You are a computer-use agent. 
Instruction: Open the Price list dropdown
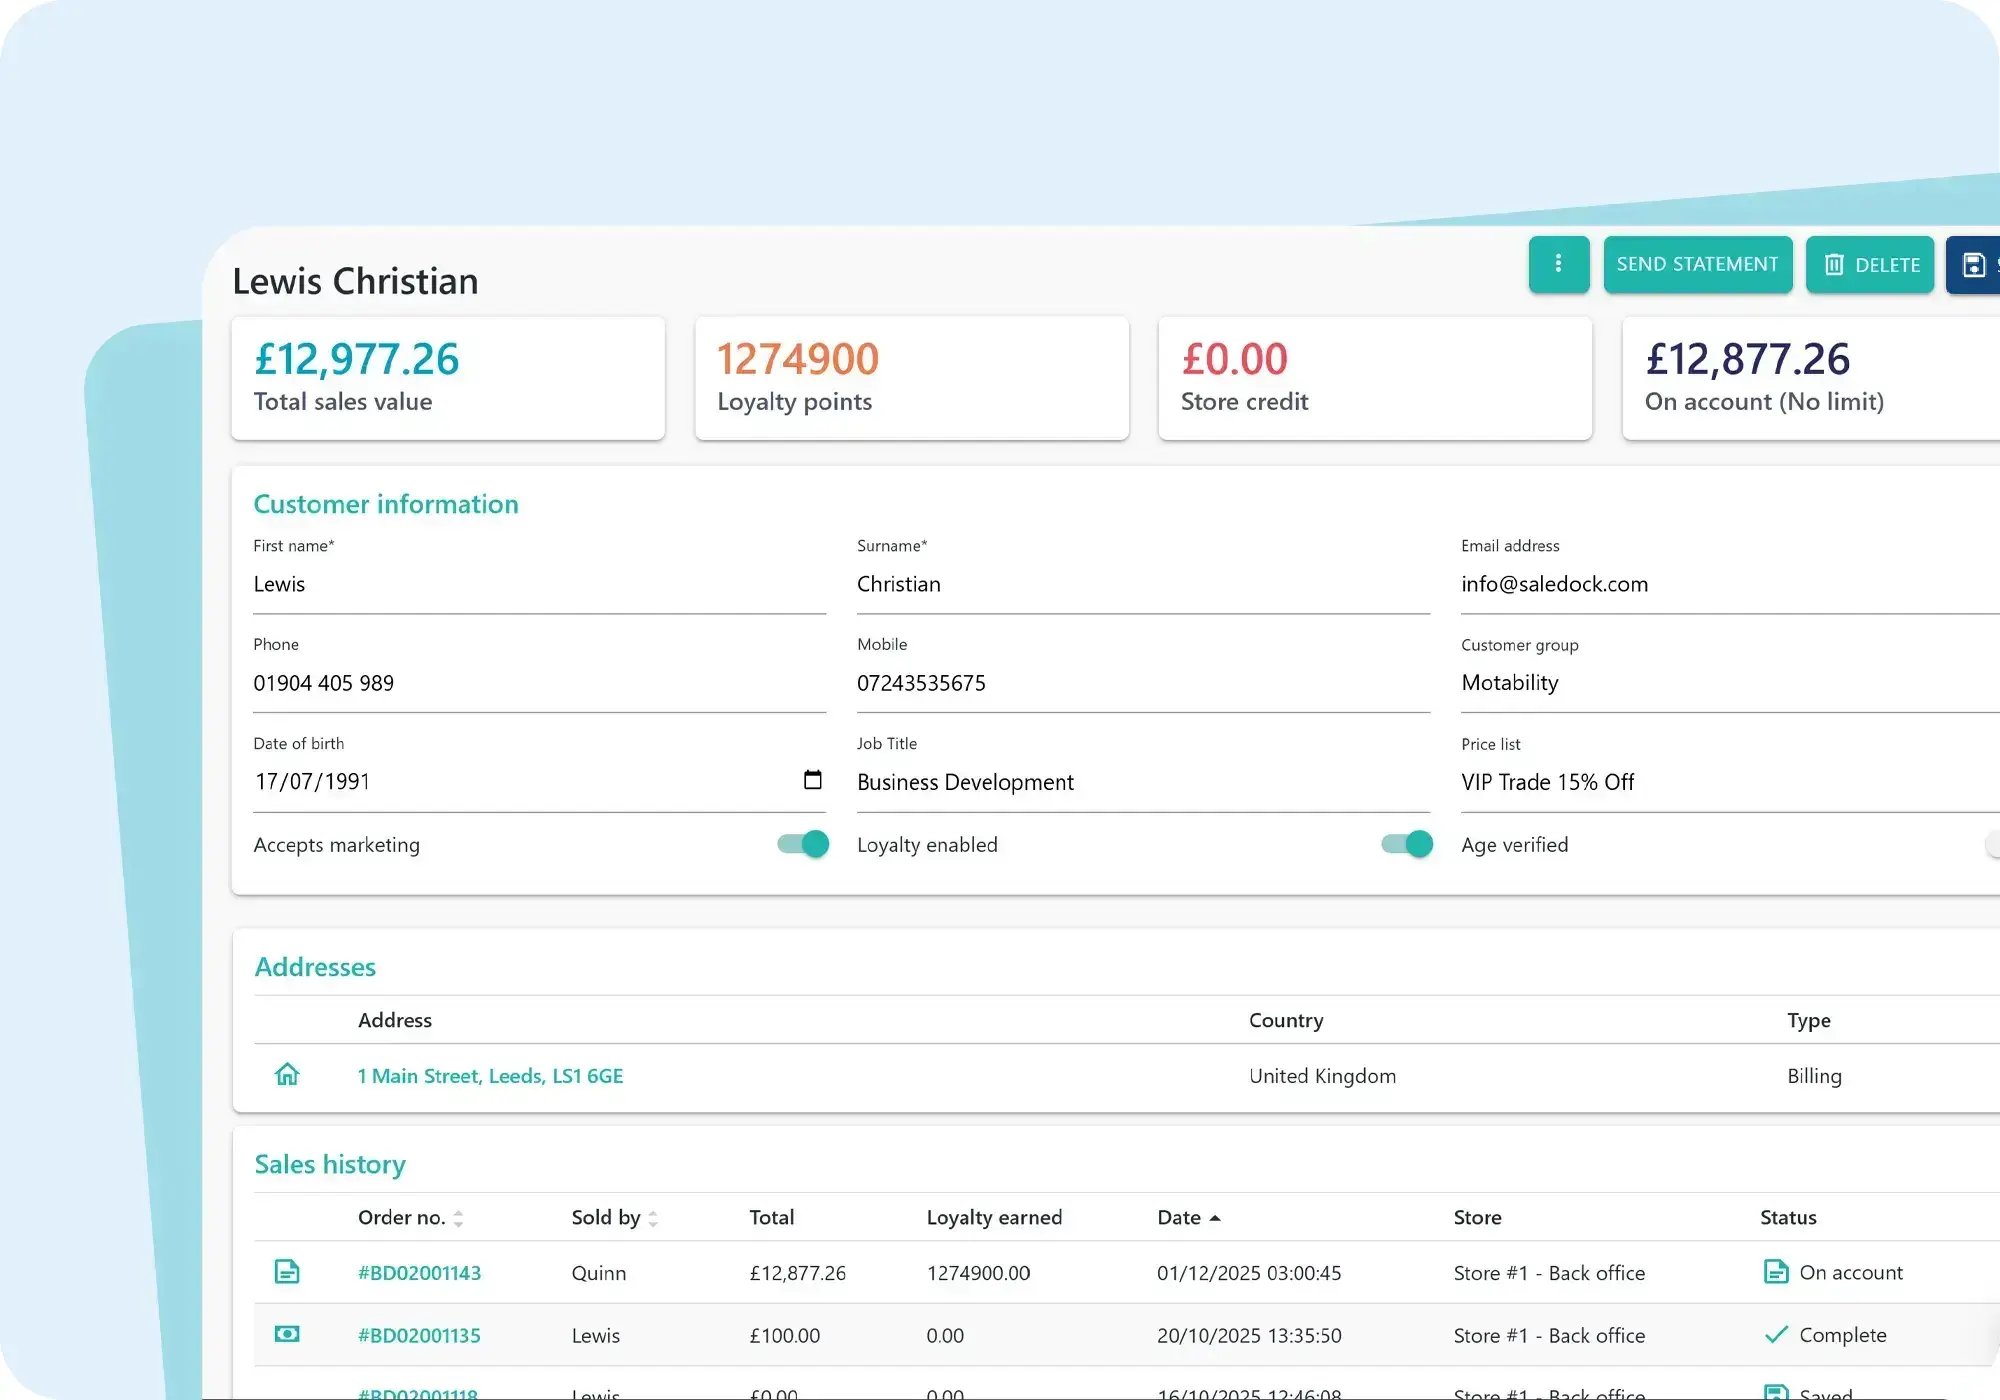coord(1730,782)
